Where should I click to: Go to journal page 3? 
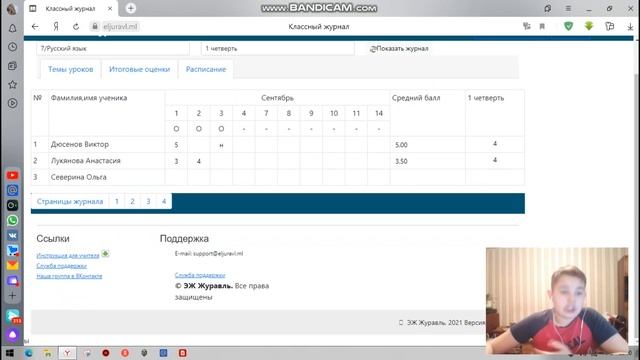[148, 201]
